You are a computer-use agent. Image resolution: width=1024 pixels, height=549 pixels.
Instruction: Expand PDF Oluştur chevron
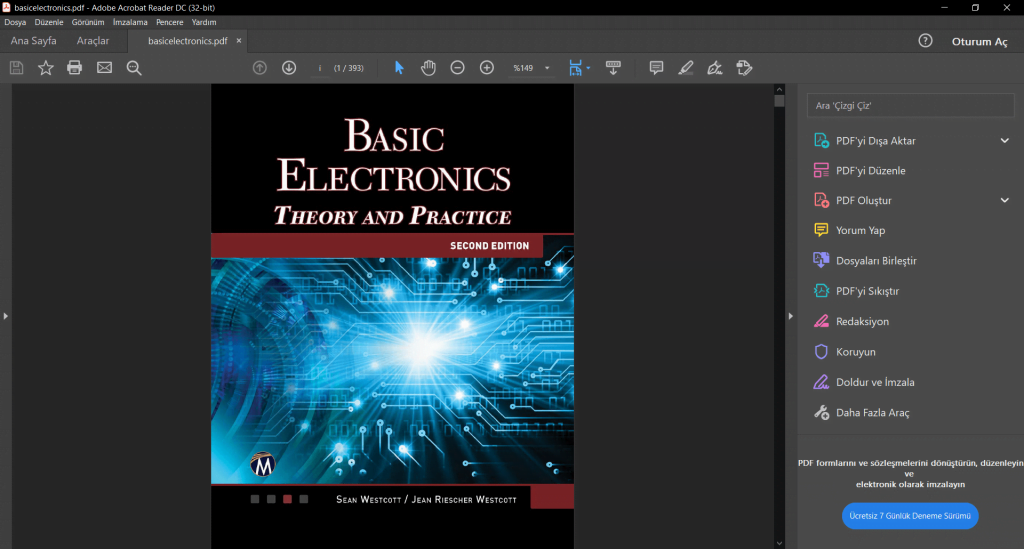tap(1004, 200)
